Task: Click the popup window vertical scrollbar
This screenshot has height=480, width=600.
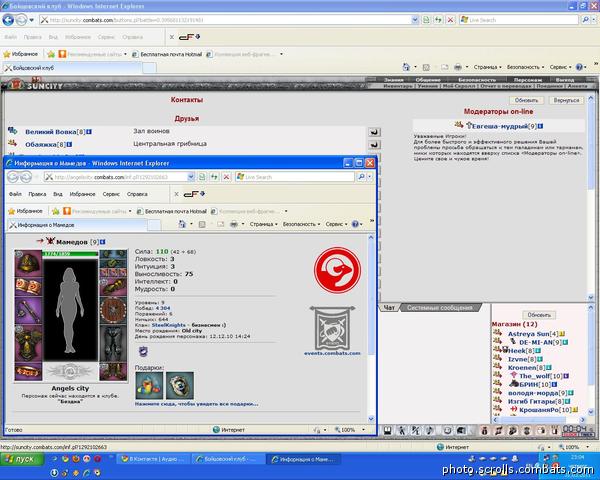Action: click(x=370, y=328)
